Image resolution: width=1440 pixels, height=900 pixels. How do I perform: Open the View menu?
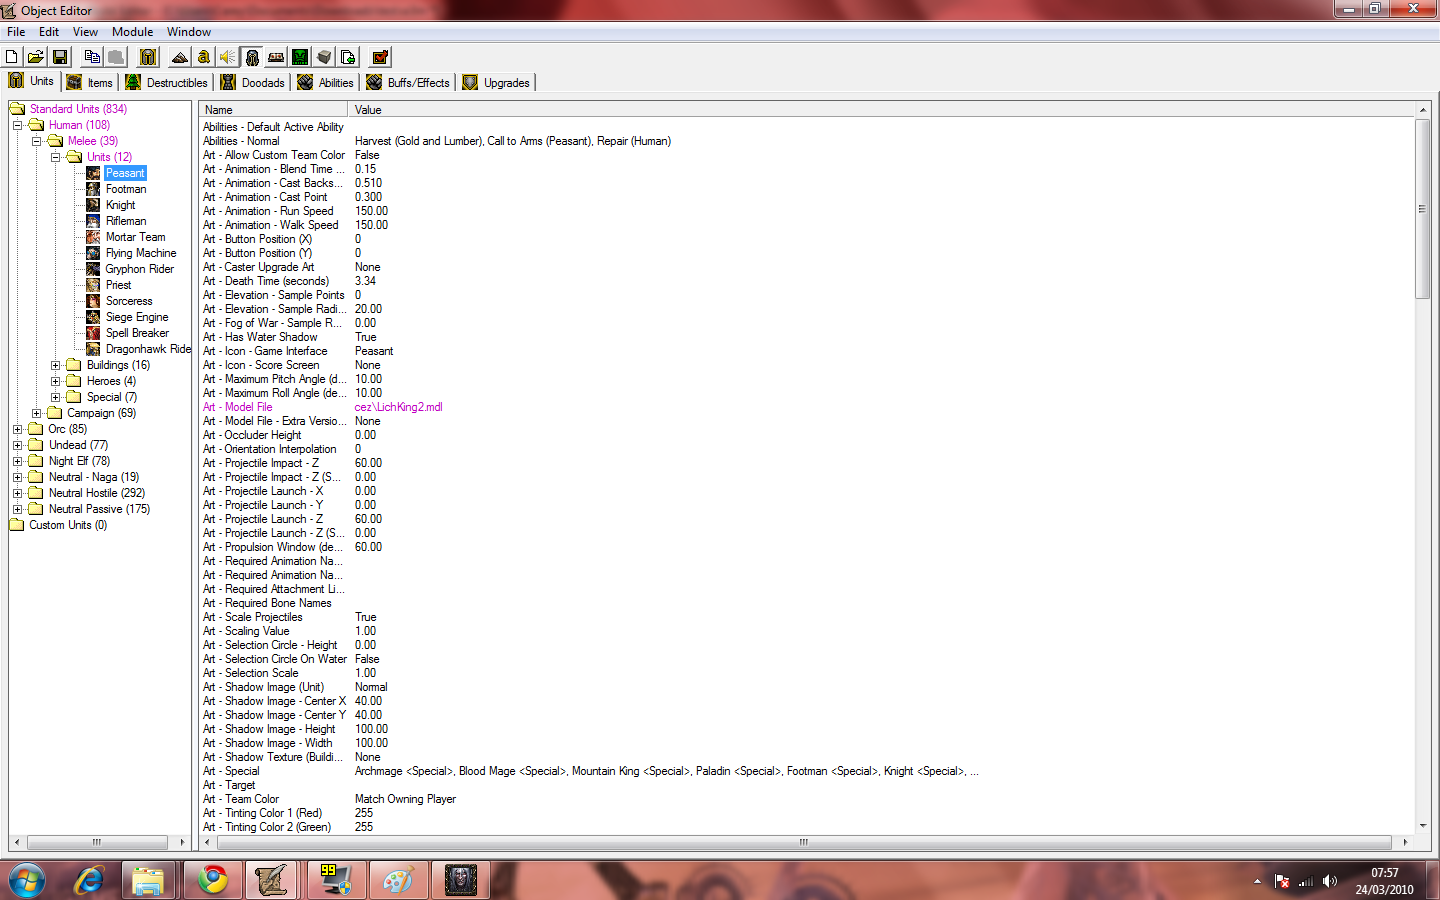[x=86, y=32]
